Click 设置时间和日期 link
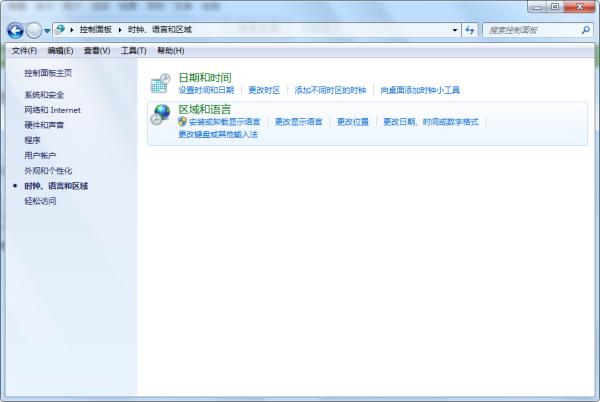 [x=206, y=90]
